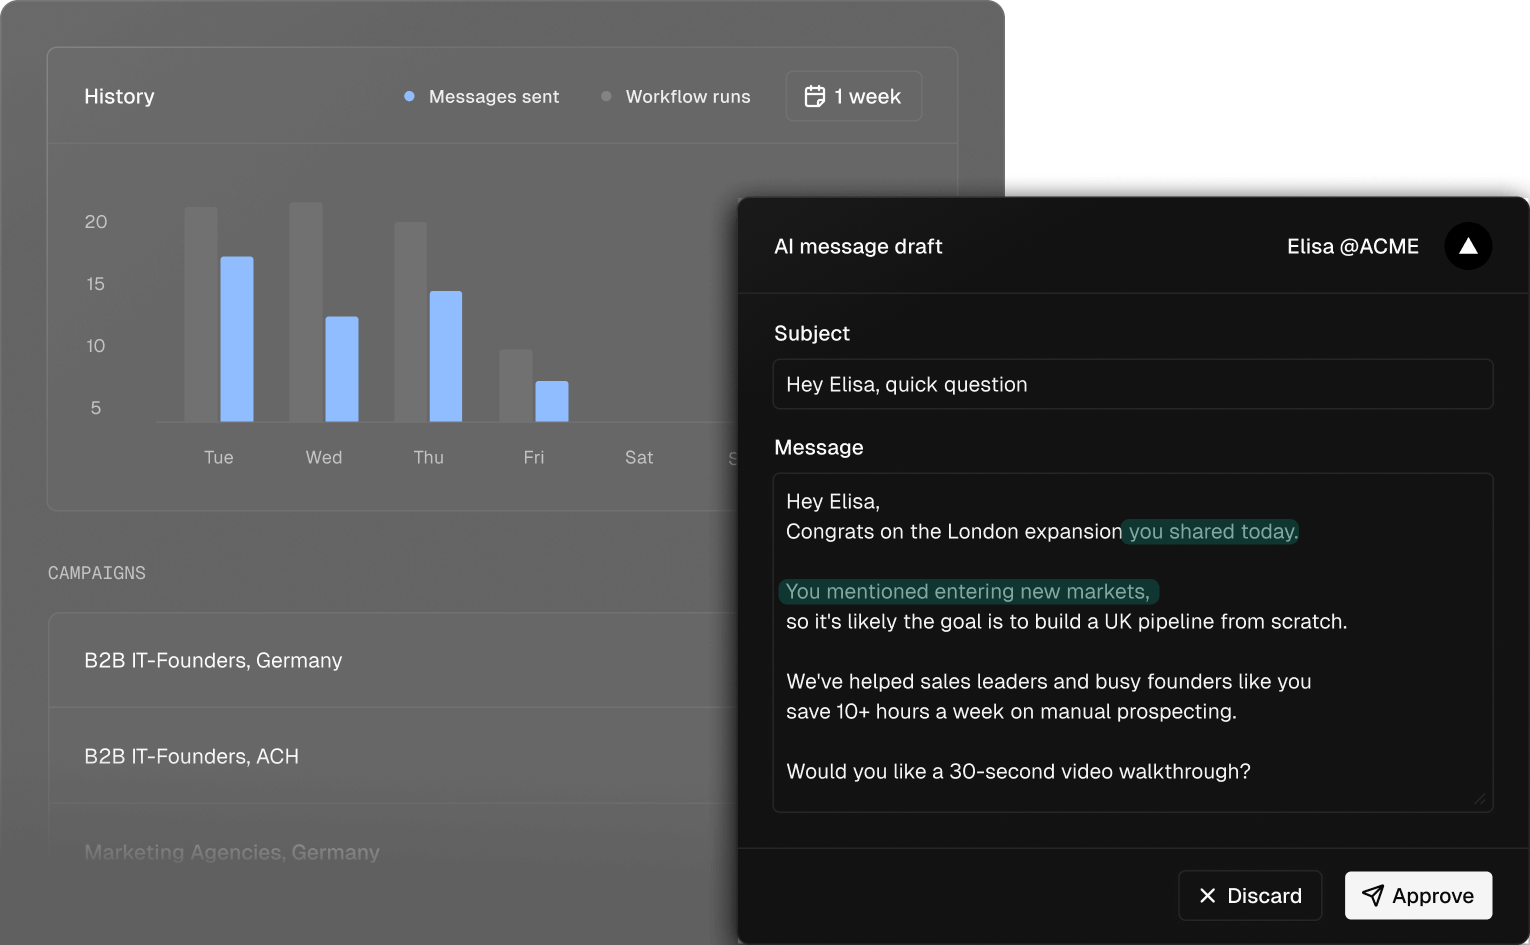The width and height of the screenshot is (1530, 945).
Task: Click the gray Workflow runs legend dot
Action: pos(606,96)
